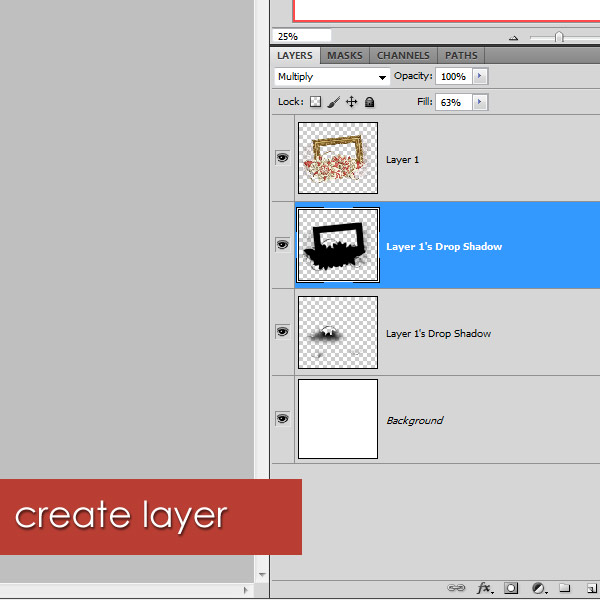This screenshot has height=600, width=600.
Task: Select the unselected Layer 1's Drop Shadow name
Action: tap(438, 334)
